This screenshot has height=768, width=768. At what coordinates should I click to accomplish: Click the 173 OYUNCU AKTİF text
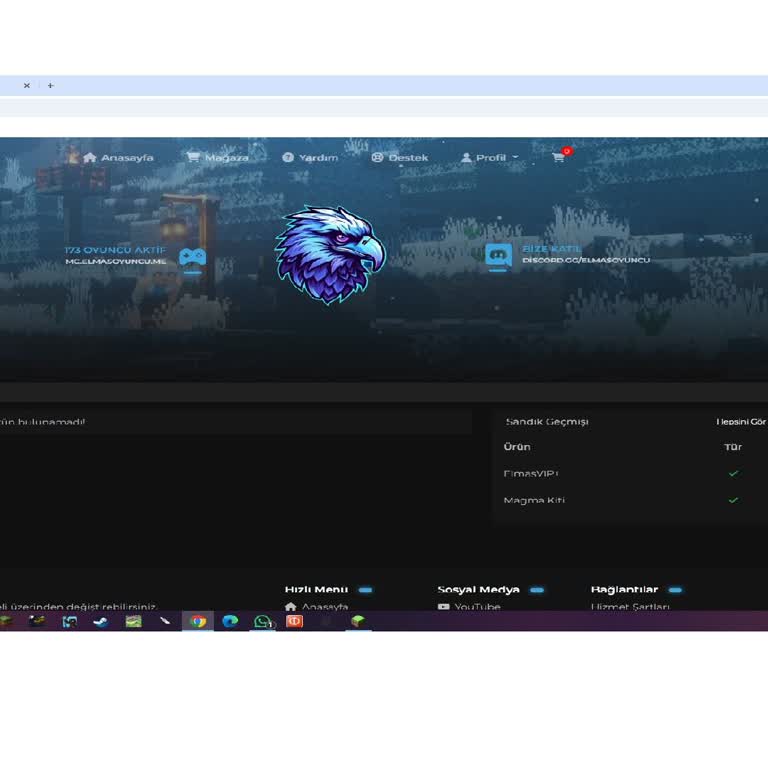(x=116, y=250)
